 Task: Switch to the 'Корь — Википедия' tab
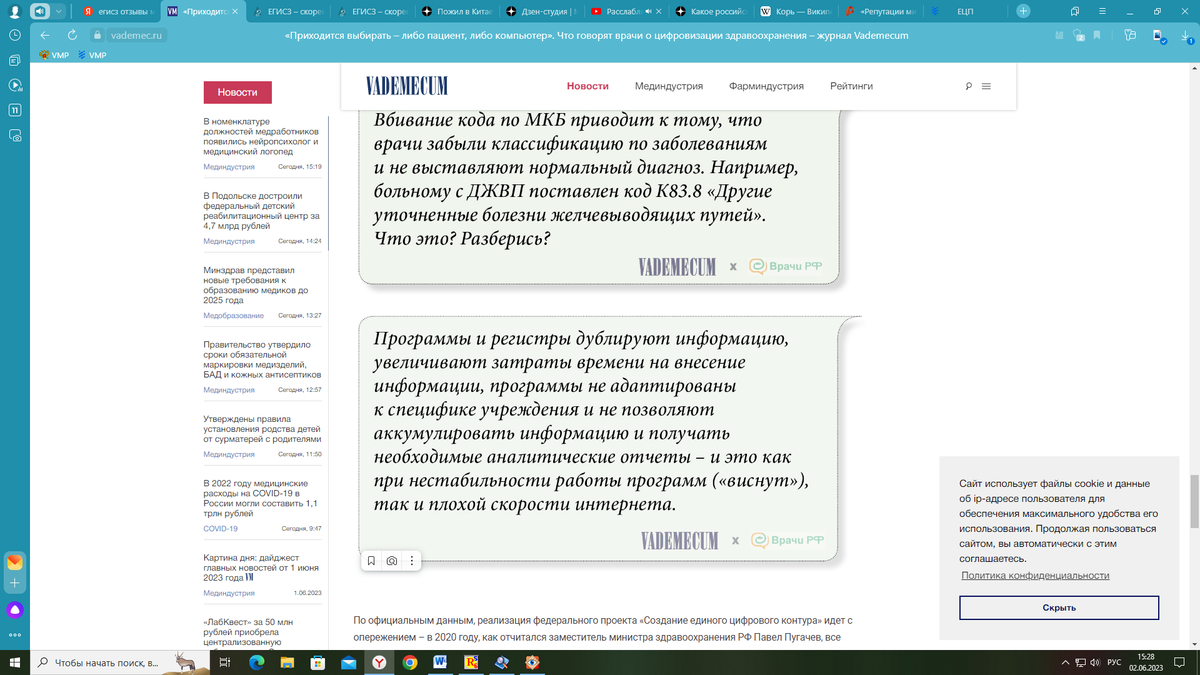point(796,11)
